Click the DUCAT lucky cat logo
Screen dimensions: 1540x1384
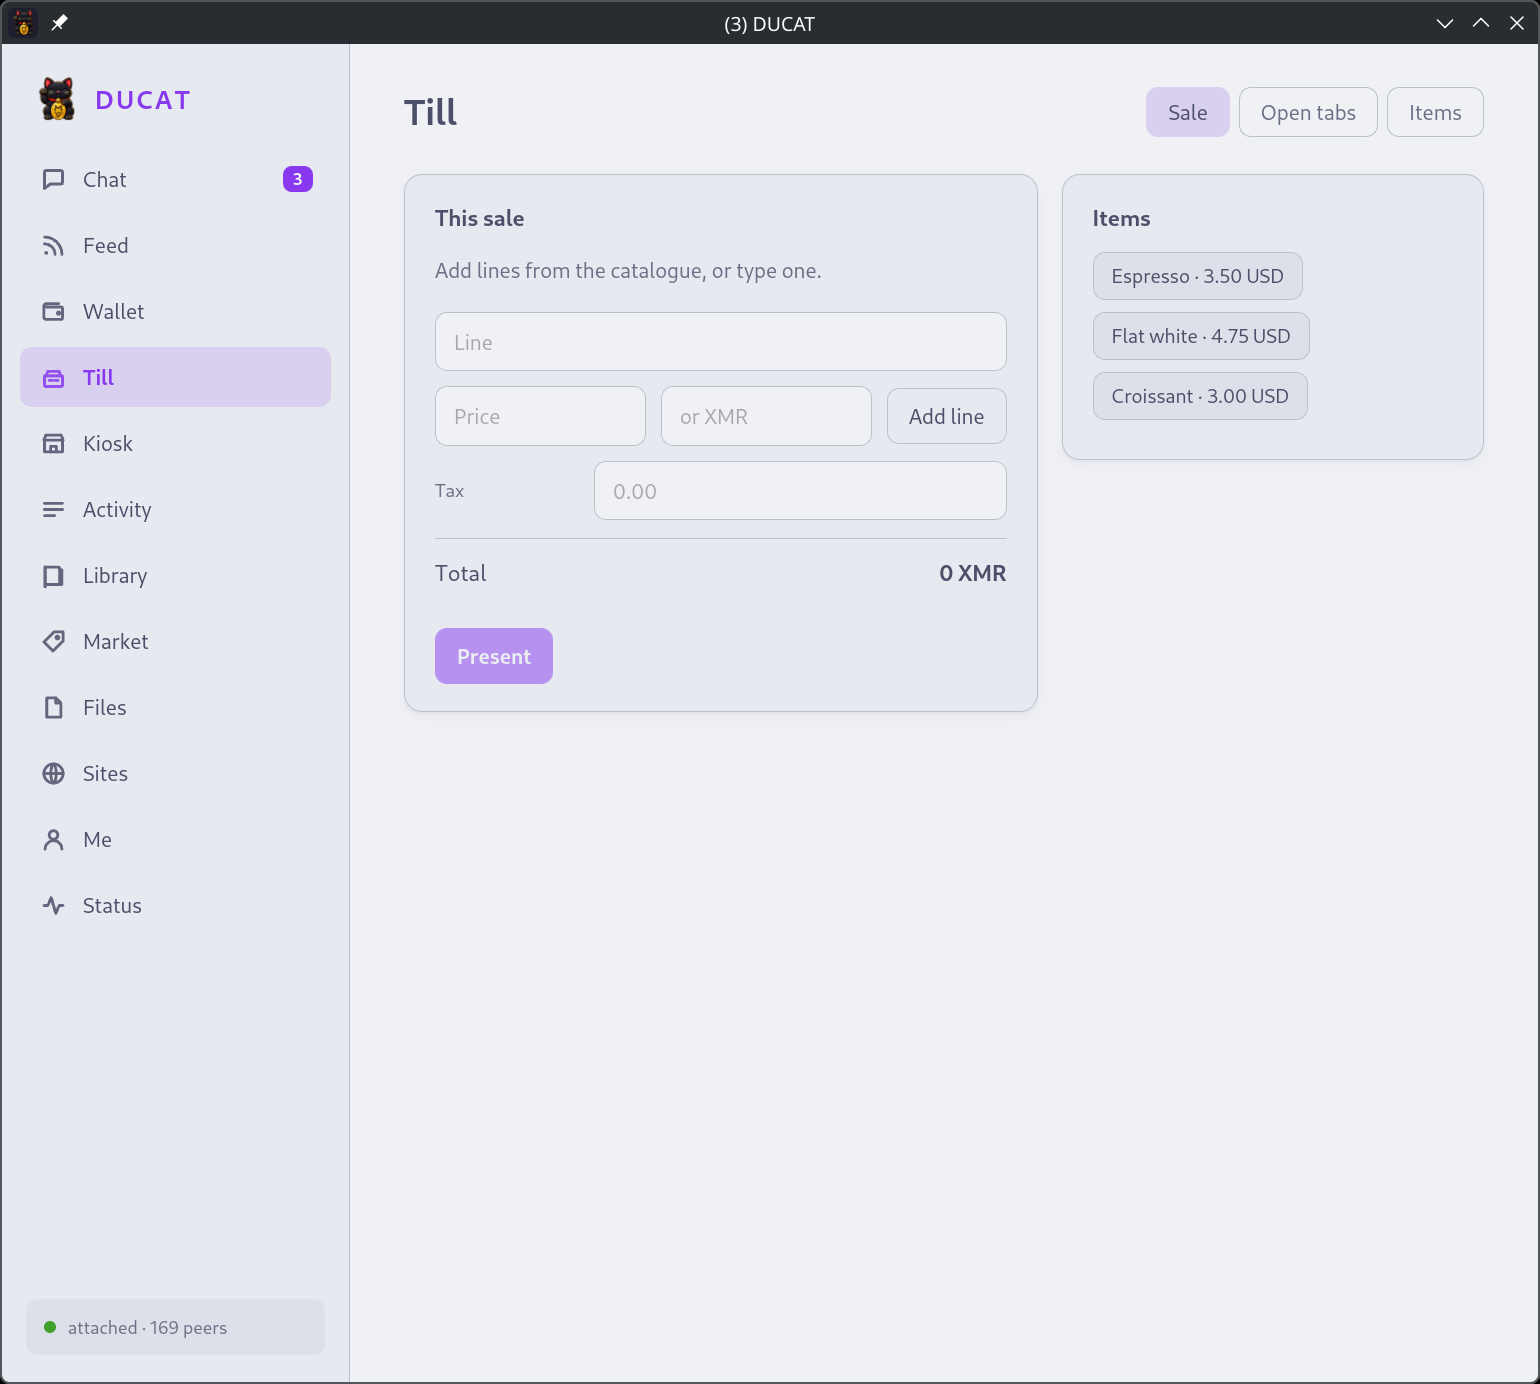[x=57, y=99]
